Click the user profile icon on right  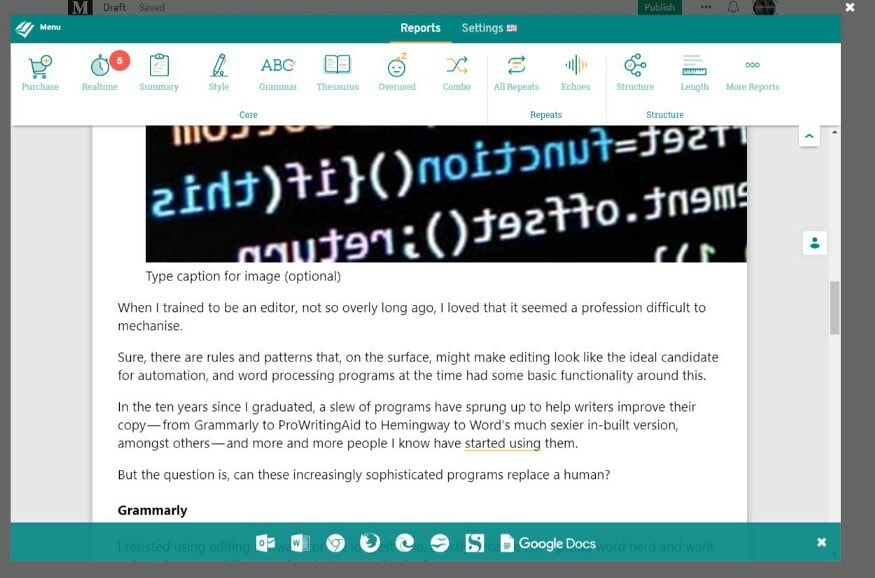click(815, 243)
